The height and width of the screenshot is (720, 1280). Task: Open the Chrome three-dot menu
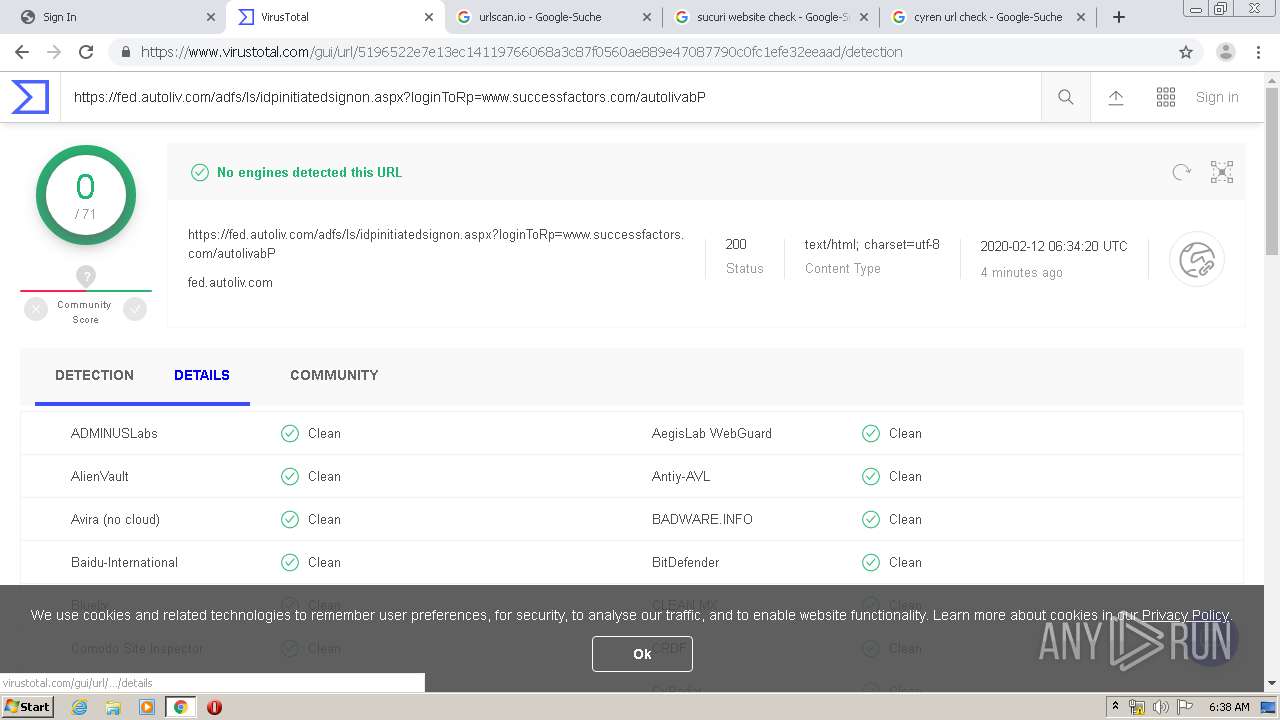[1258, 52]
